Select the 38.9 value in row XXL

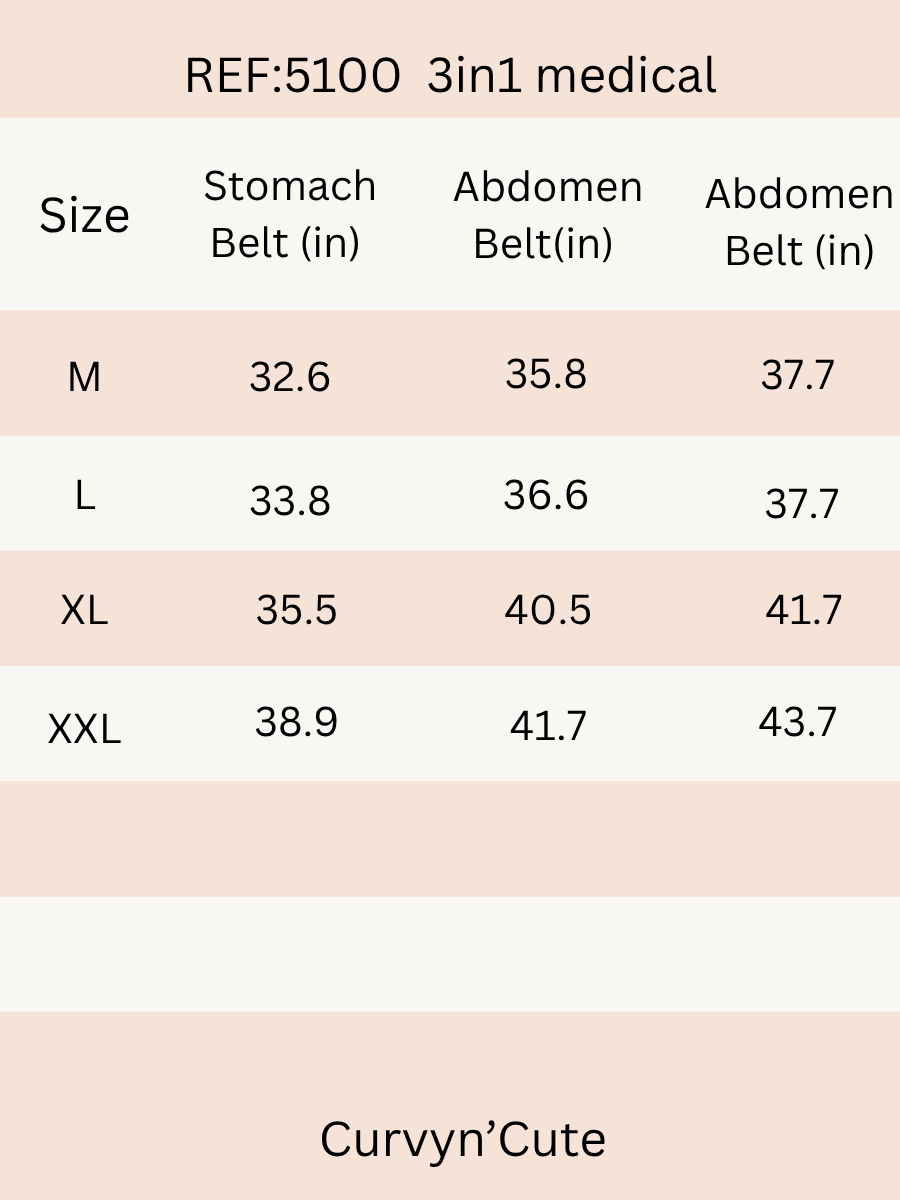[296, 722]
